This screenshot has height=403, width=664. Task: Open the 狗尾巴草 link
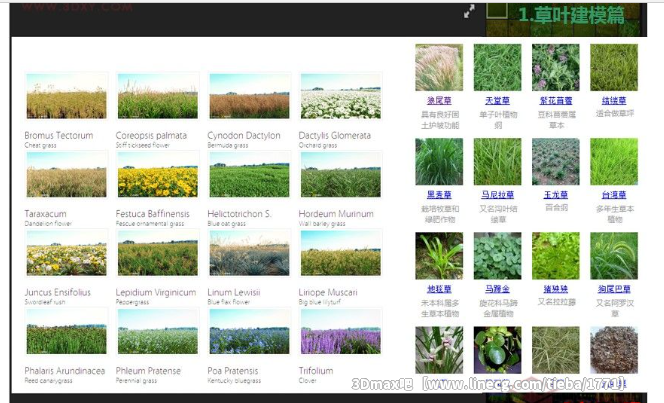point(613,289)
